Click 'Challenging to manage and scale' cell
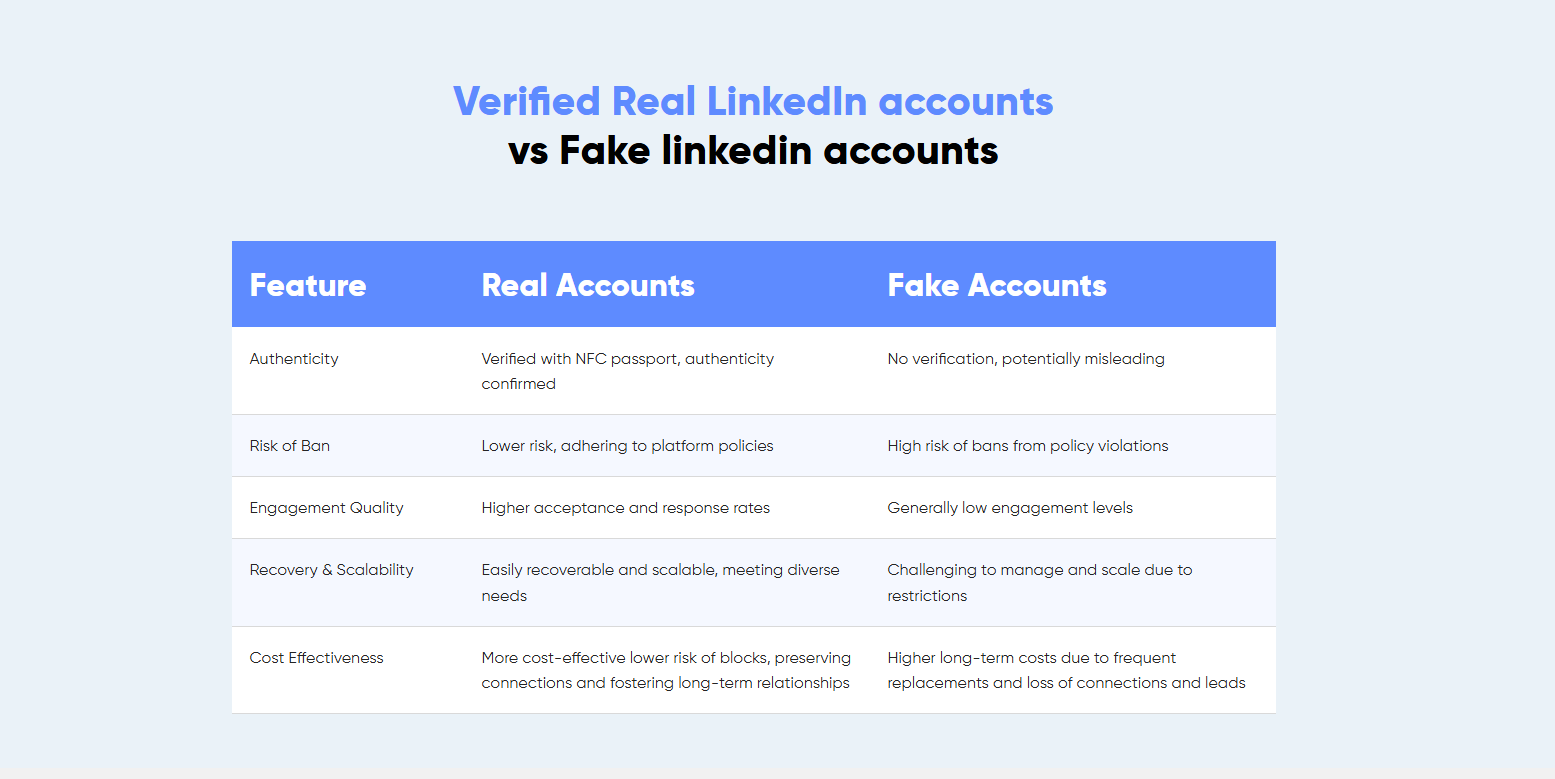Screen dimensions: 1555x779 (x=1039, y=582)
